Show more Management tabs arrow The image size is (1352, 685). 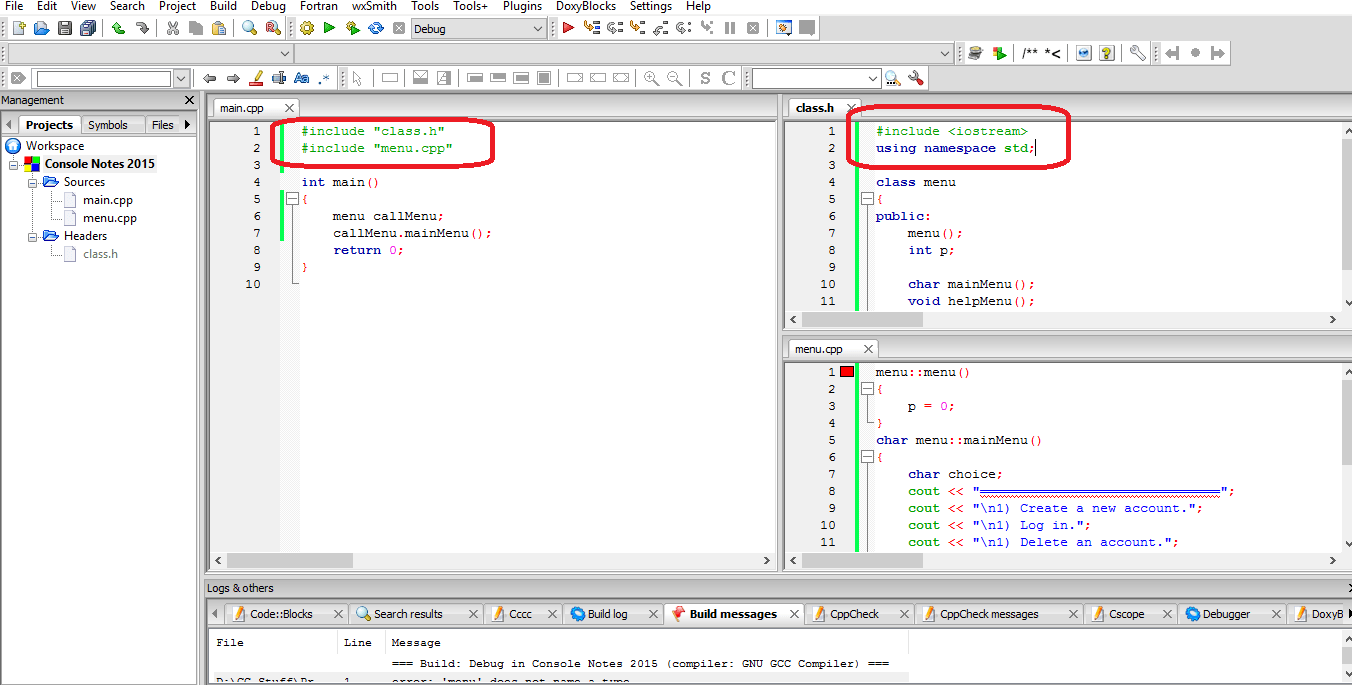pos(187,124)
